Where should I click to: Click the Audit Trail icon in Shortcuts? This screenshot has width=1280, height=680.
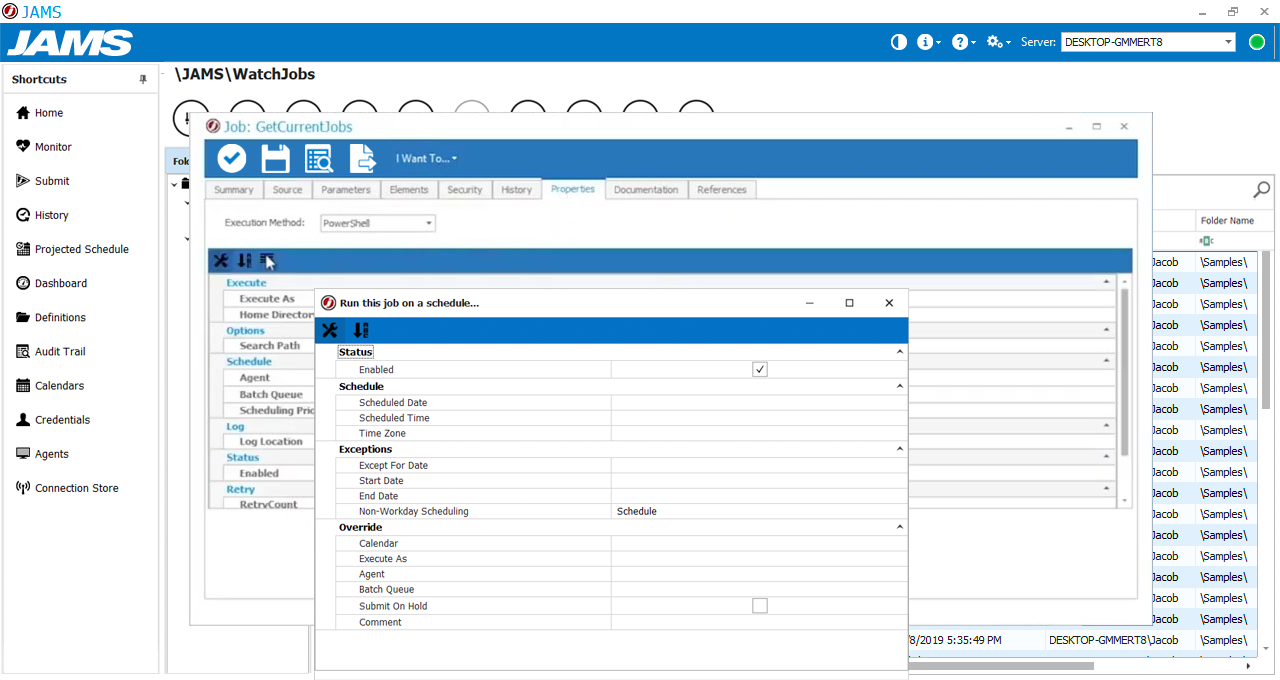tap(24, 351)
